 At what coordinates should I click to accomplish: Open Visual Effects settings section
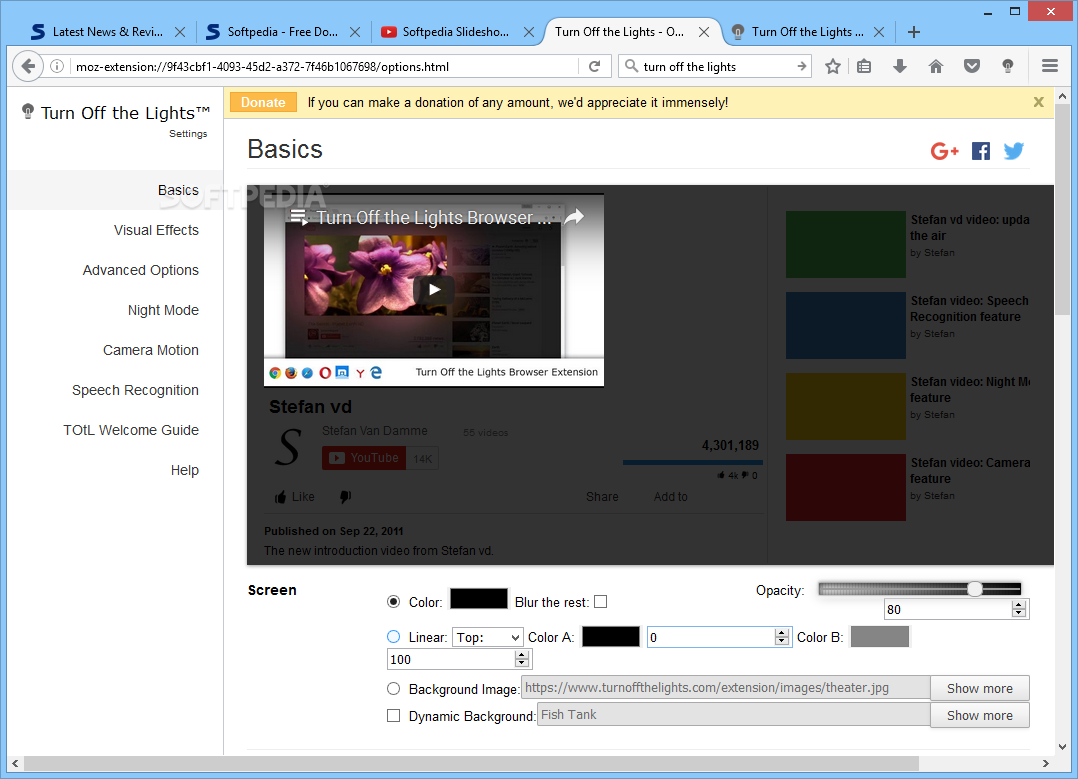point(156,230)
